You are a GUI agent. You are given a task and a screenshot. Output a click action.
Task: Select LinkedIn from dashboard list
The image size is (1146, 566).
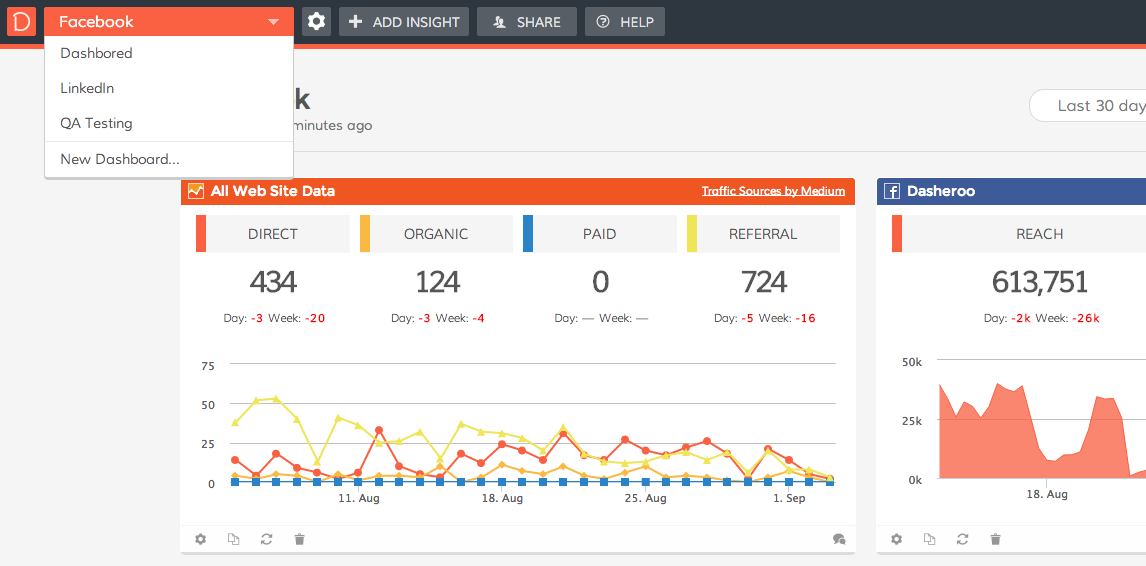tap(169, 88)
